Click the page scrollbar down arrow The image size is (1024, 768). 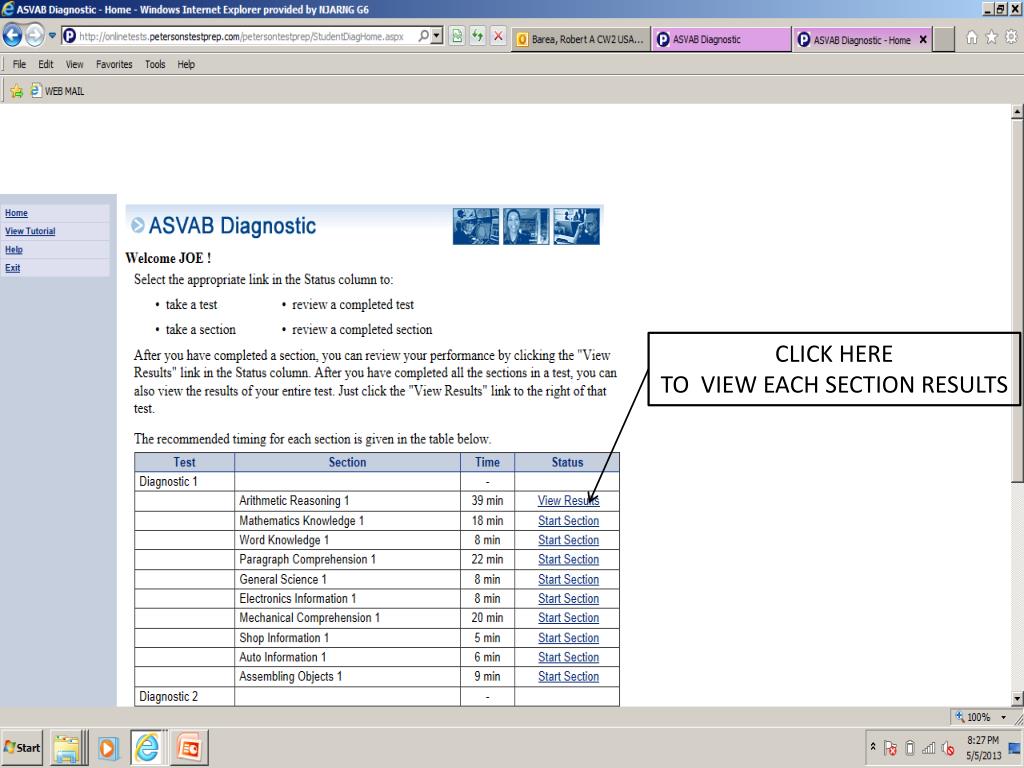click(1017, 699)
